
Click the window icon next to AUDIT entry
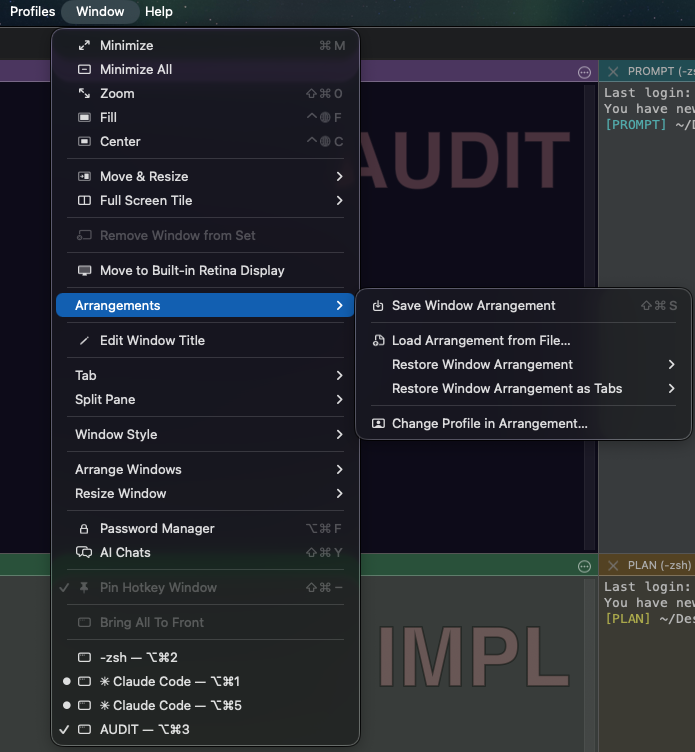coord(84,729)
